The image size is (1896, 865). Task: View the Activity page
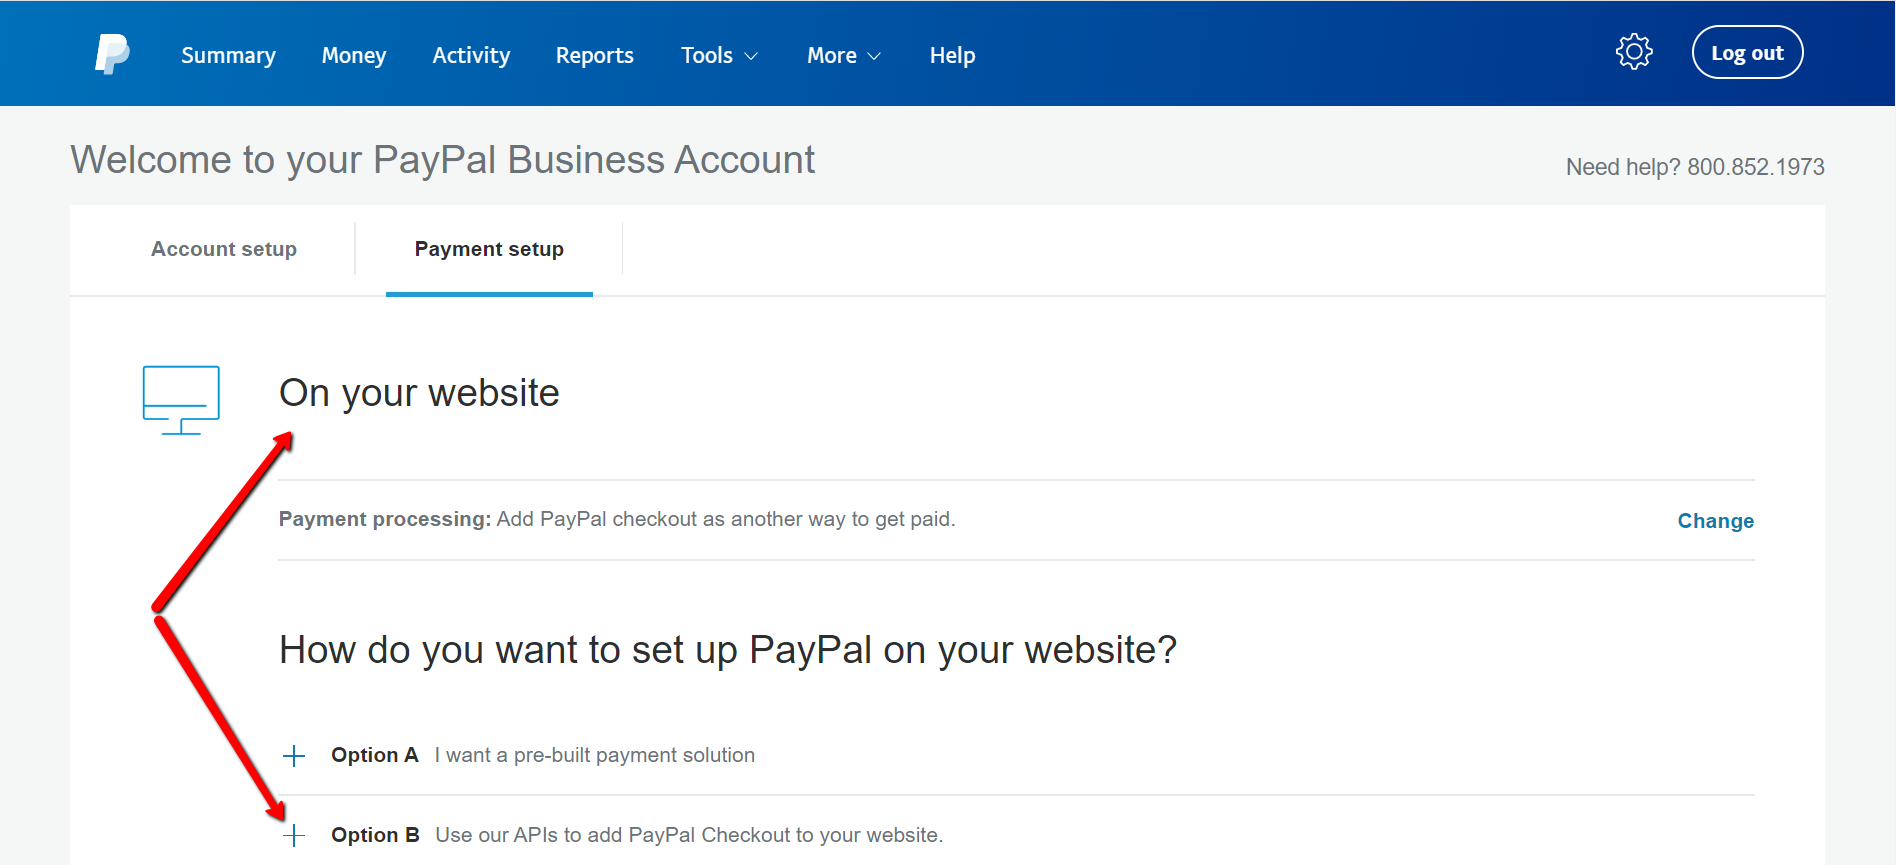tap(471, 55)
